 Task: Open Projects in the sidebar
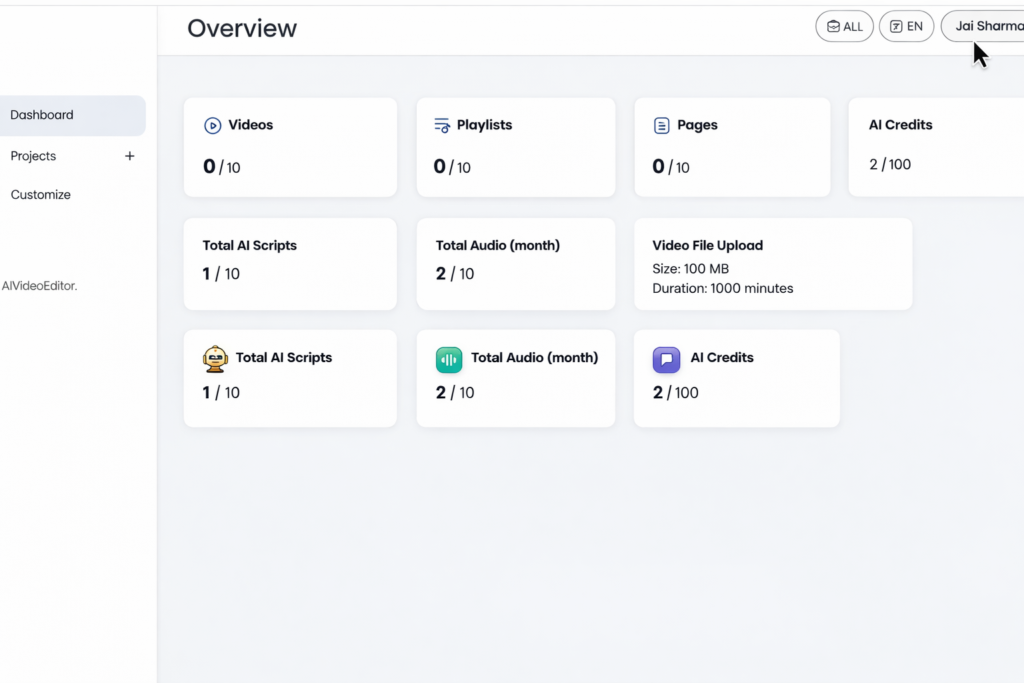(34, 156)
